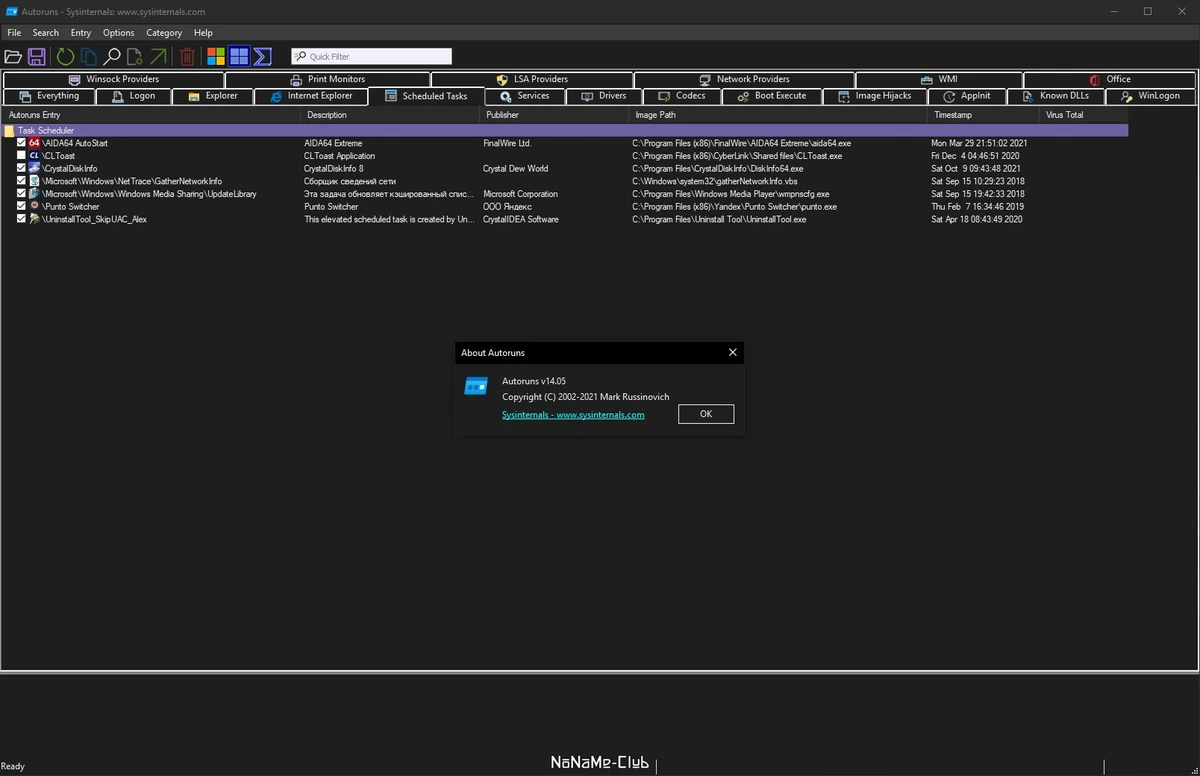Uncheck the Punto Switcher entry checkbox
Screen dimensions: 1200x776
pos(22,206)
